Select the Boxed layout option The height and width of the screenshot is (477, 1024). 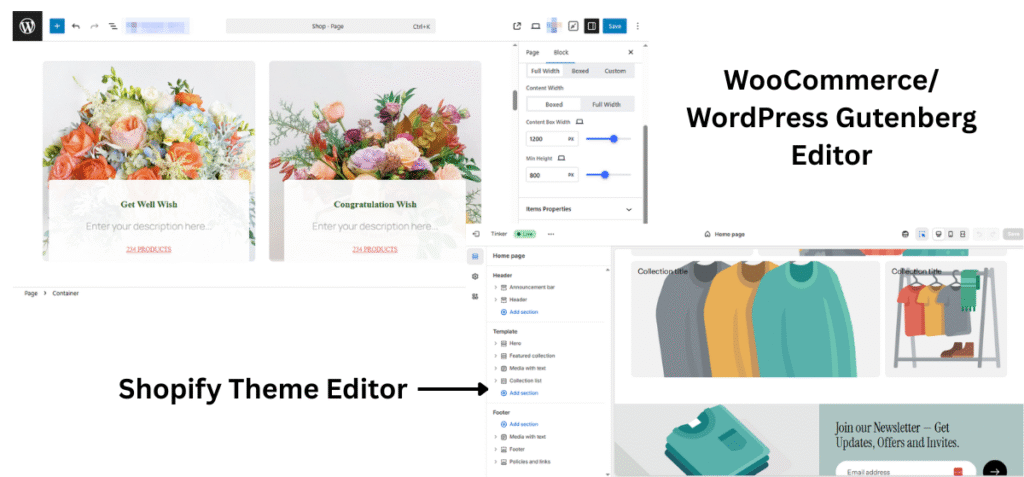coord(580,71)
